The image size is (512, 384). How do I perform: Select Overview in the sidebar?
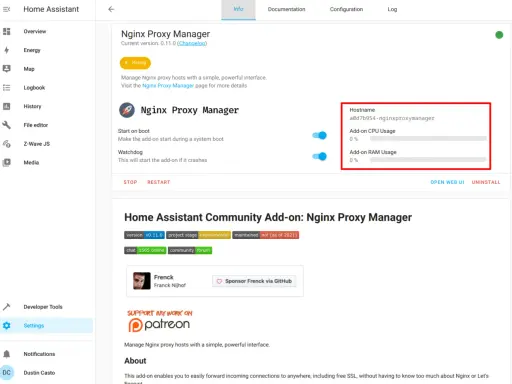click(47, 31)
